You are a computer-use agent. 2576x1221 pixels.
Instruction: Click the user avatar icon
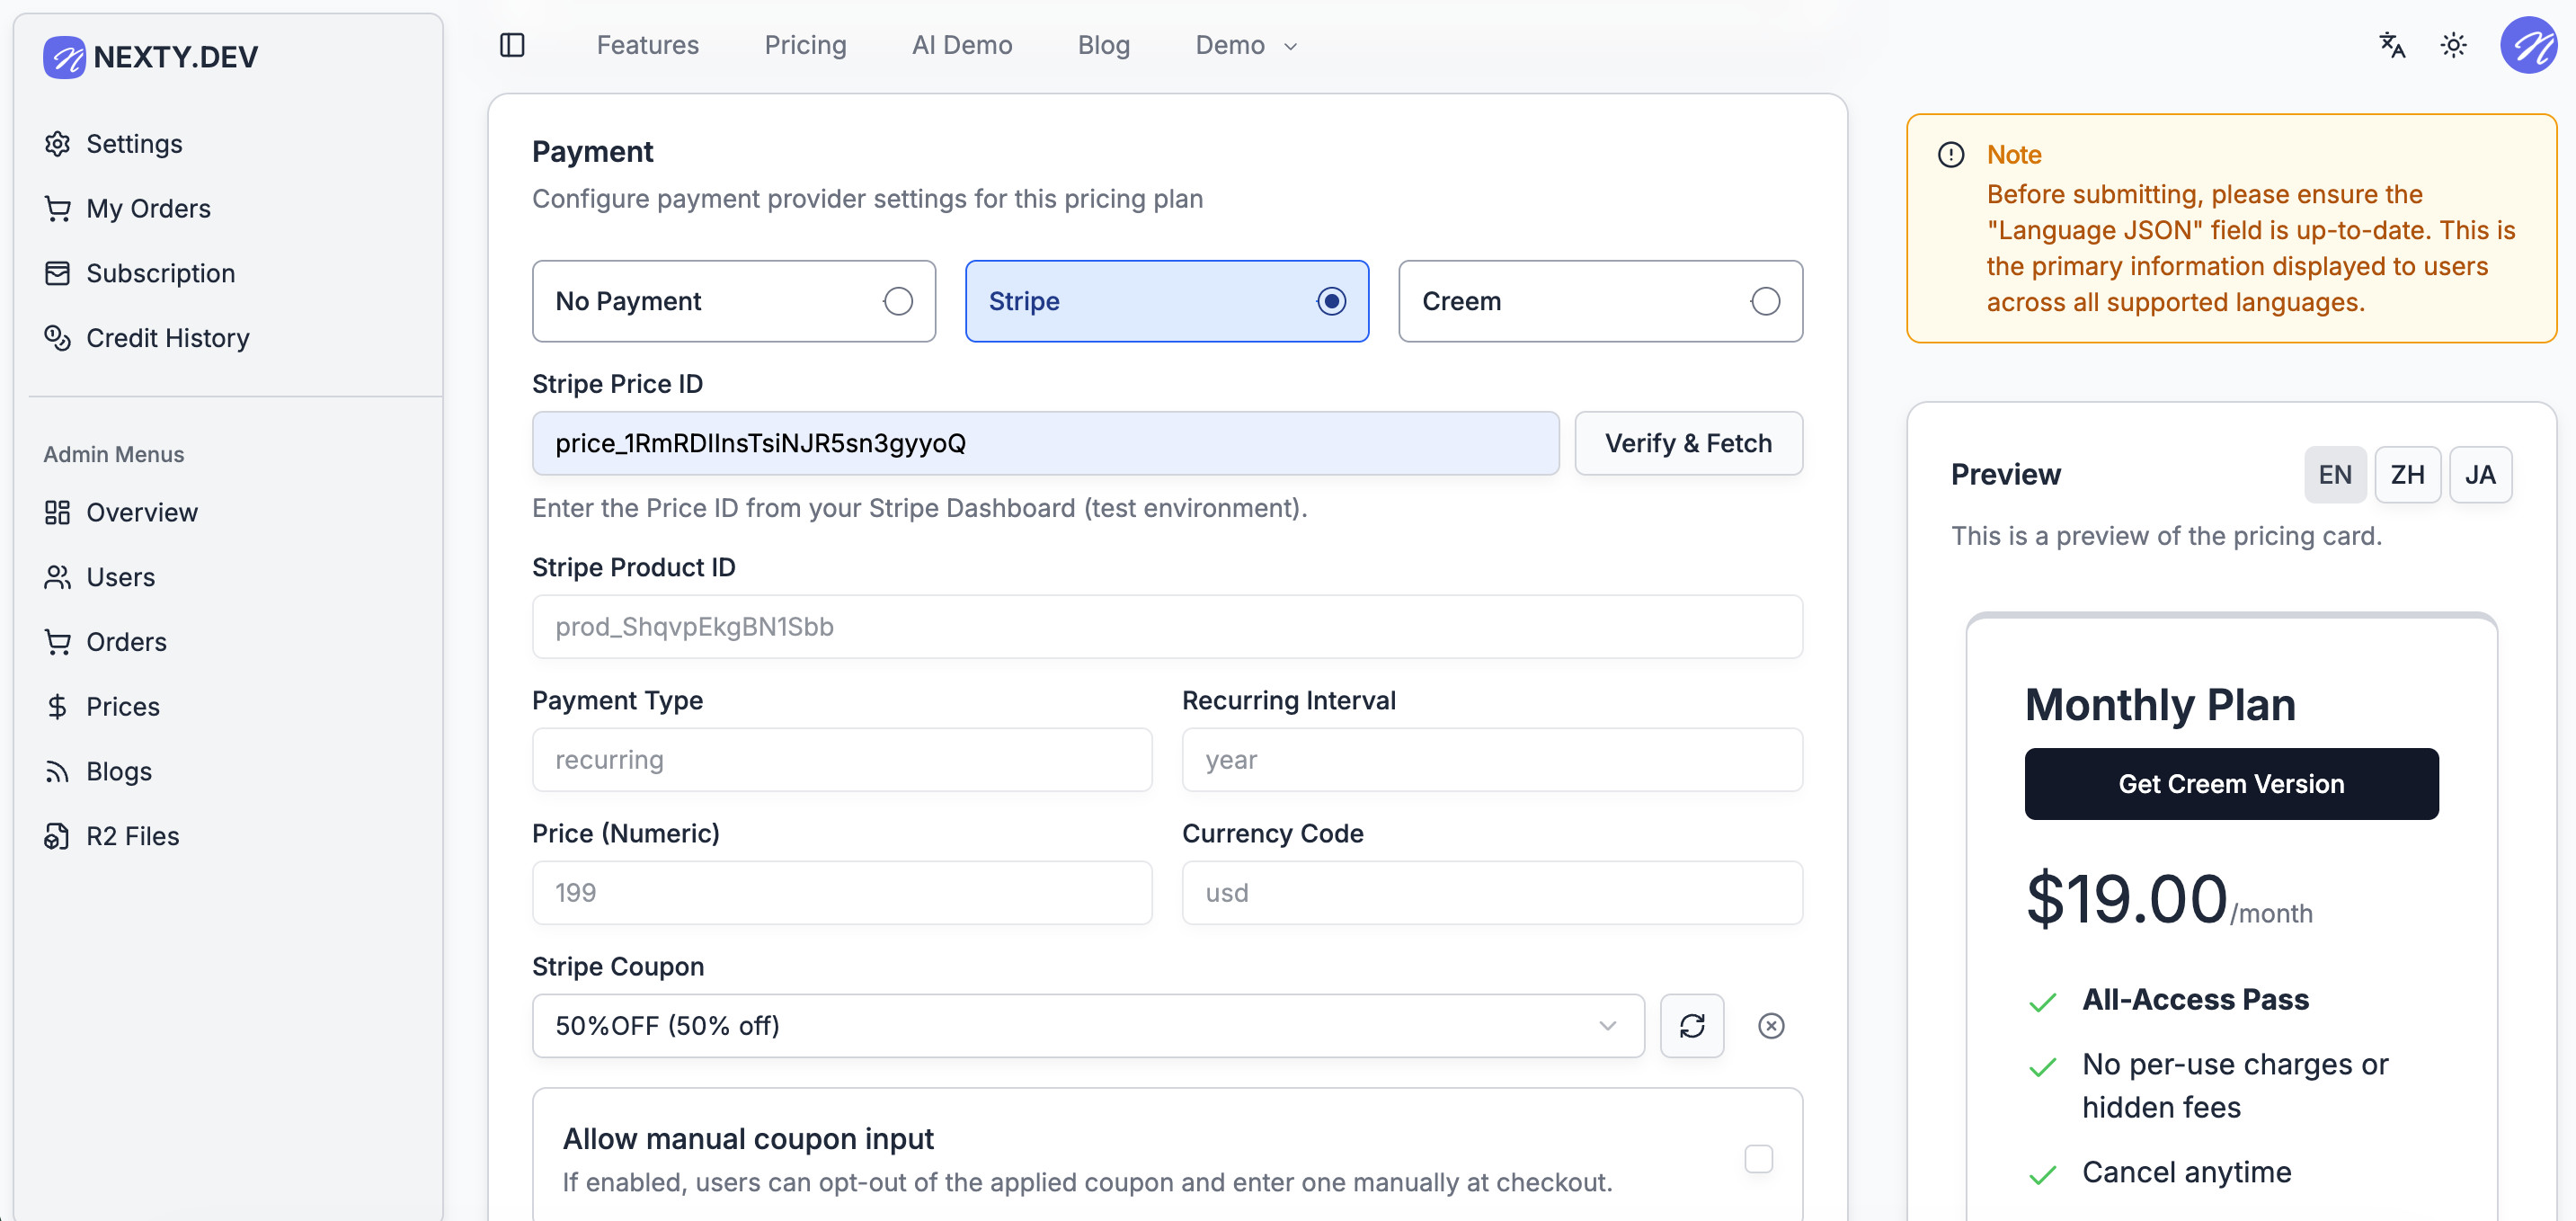click(x=2528, y=45)
